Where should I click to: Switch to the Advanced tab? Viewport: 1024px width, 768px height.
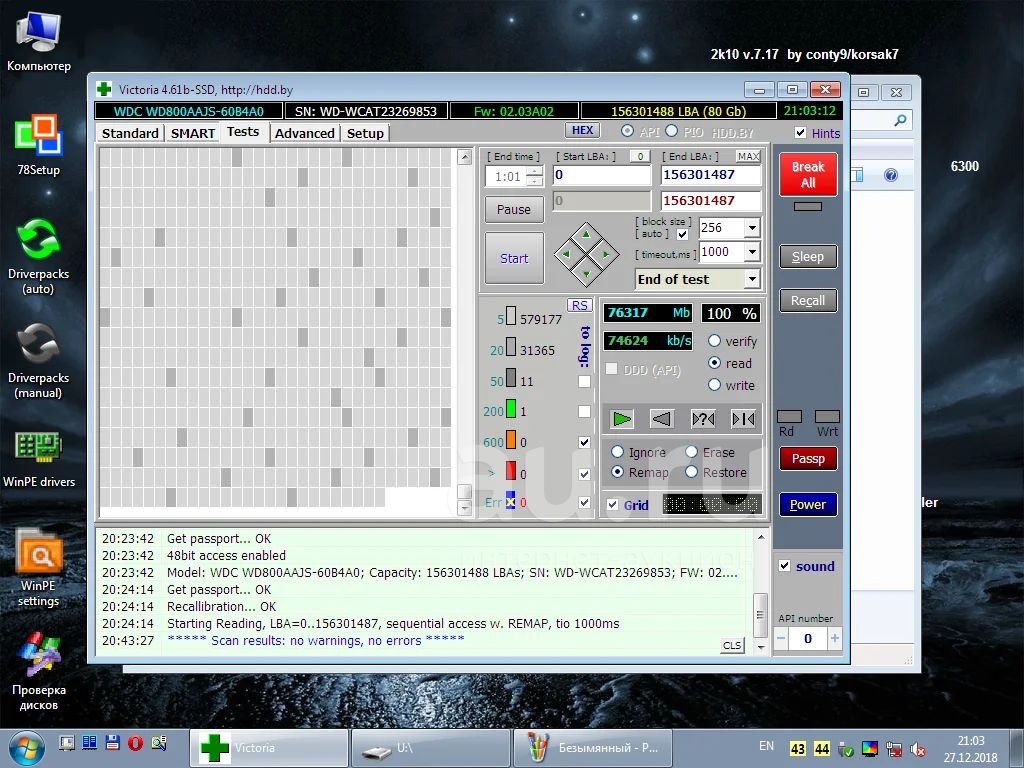304,133
